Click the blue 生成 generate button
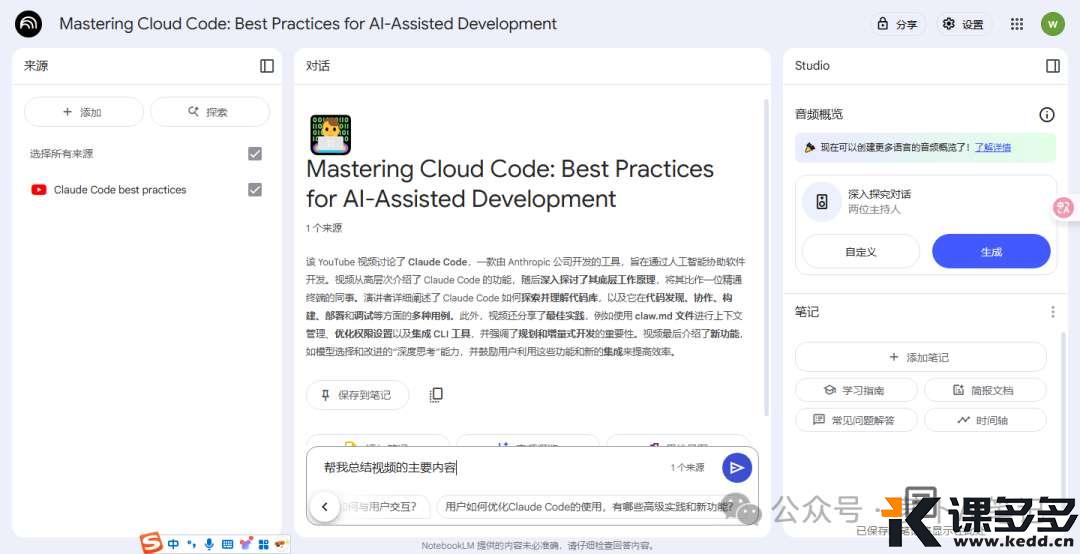 coord(991,252)
